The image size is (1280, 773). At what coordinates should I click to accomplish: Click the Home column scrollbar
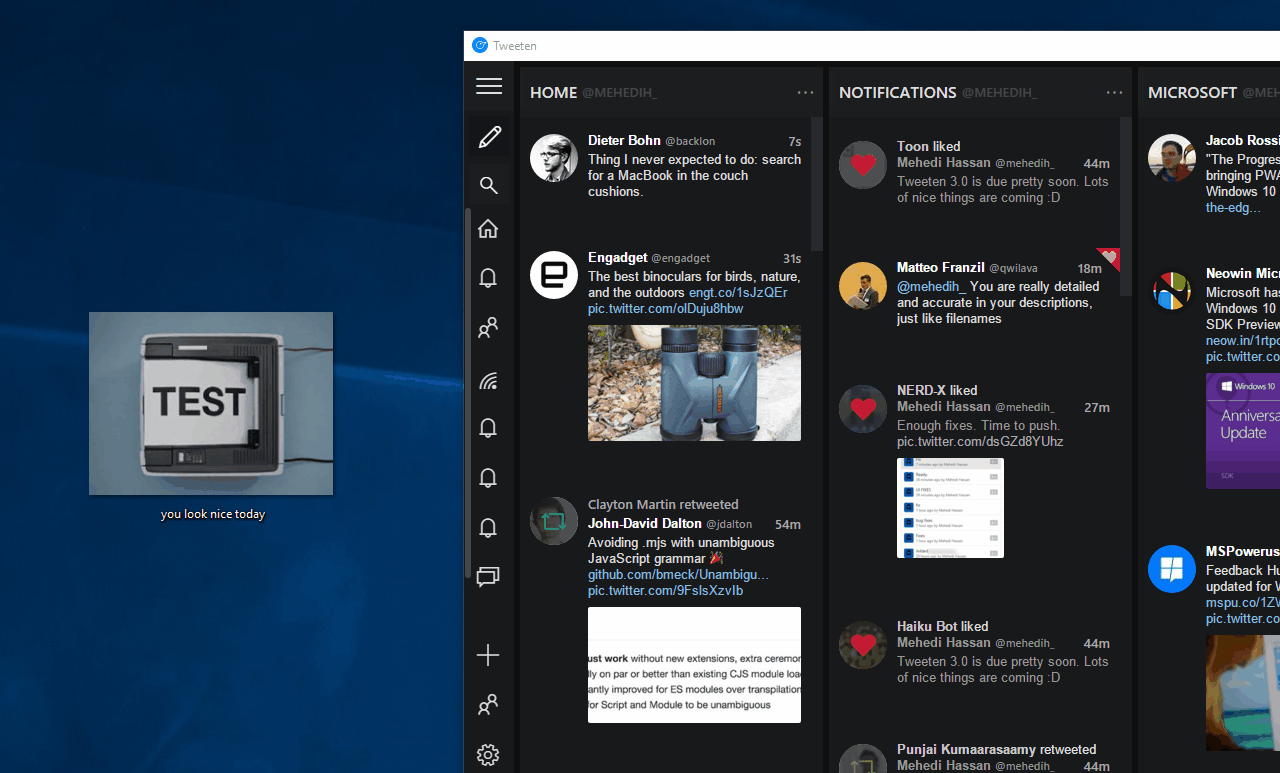817,184
